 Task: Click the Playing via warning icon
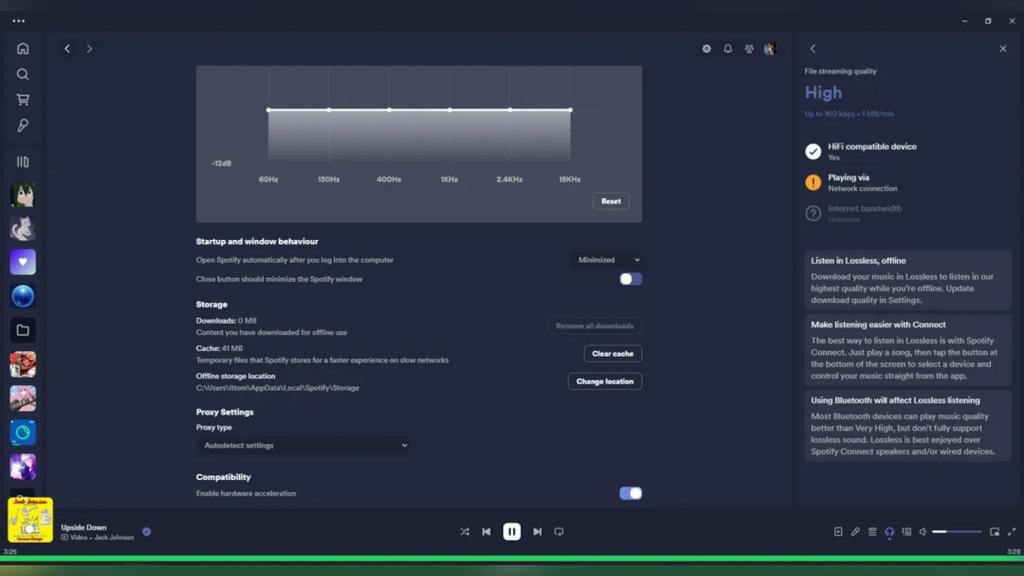point(813,182)
